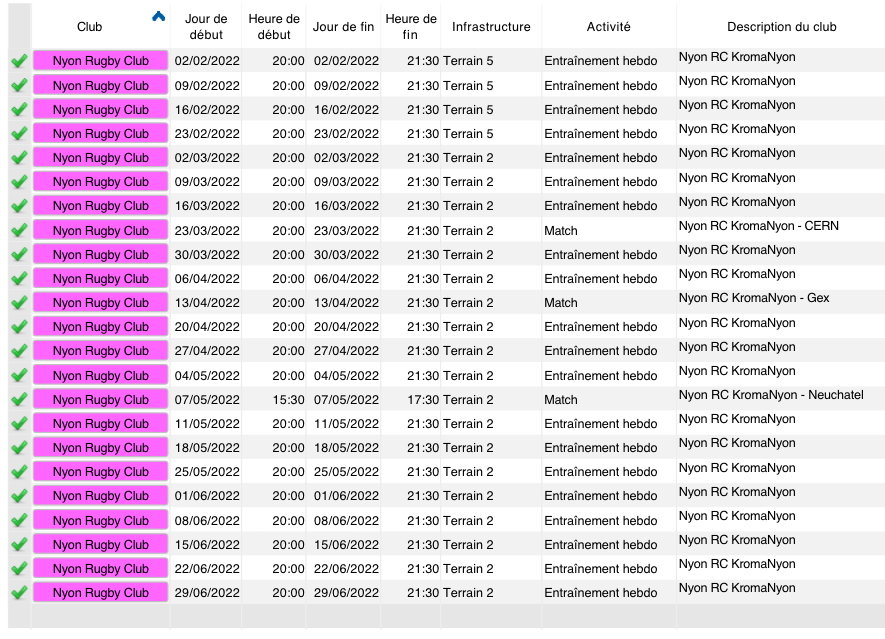Click 'Match' activity on 07/05/2022 row

click(x=560, y=400)
